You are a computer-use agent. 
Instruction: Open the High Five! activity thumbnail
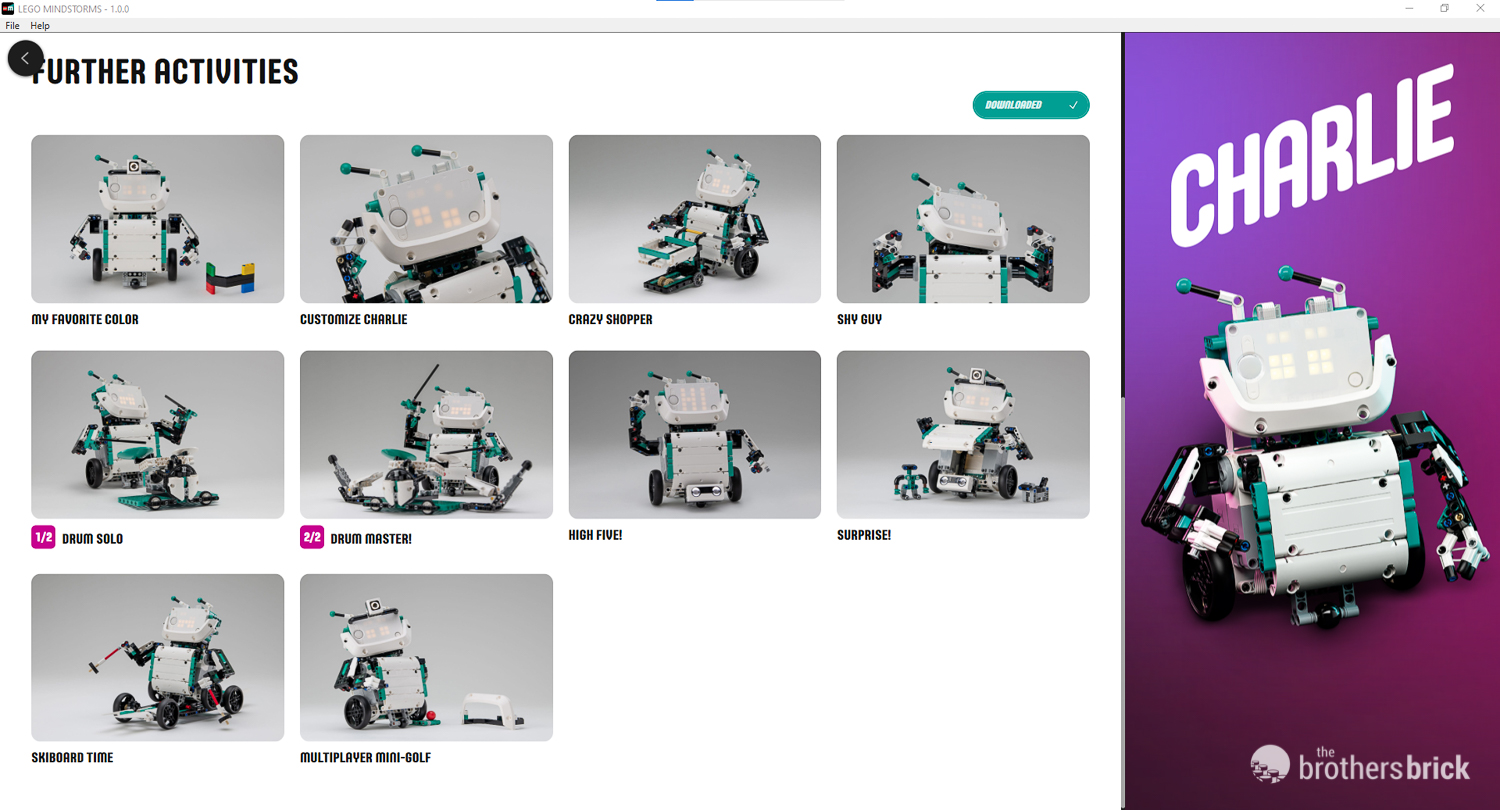[694, 434]
